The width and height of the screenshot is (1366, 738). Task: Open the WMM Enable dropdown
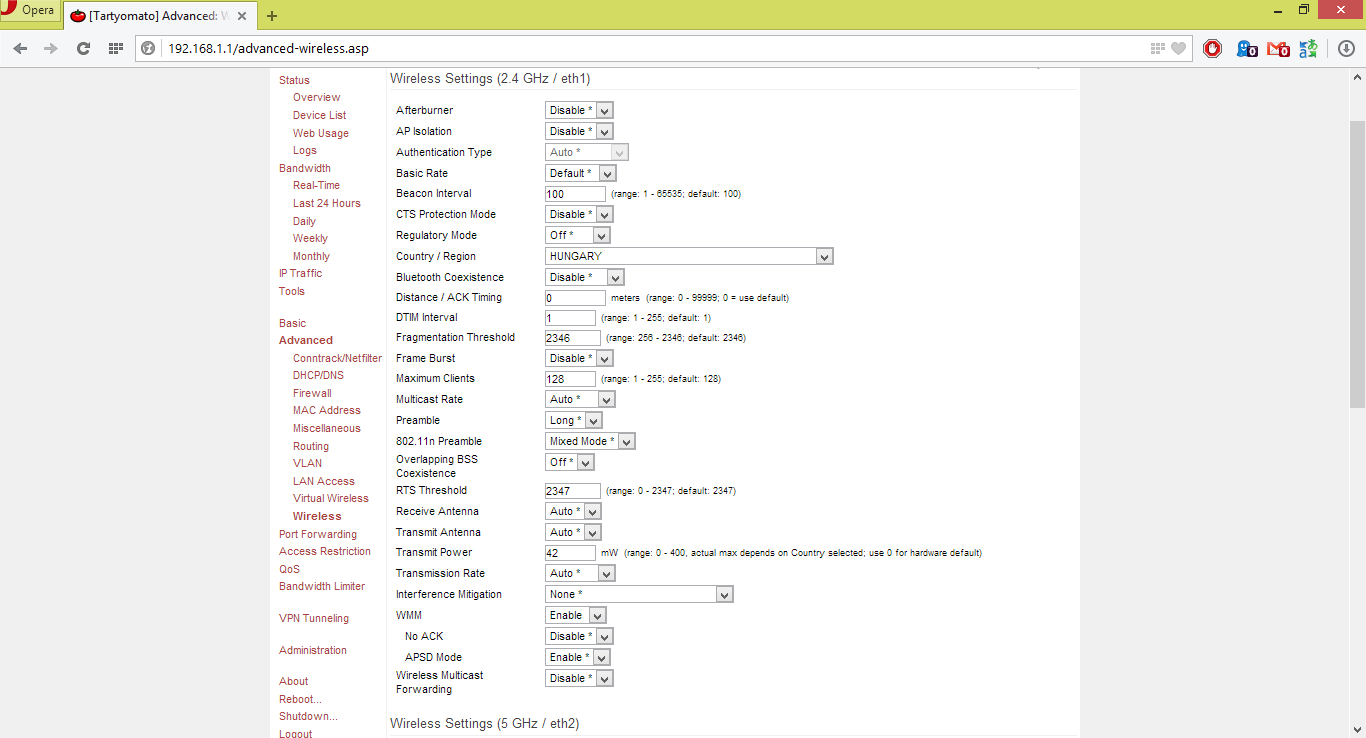576,615
